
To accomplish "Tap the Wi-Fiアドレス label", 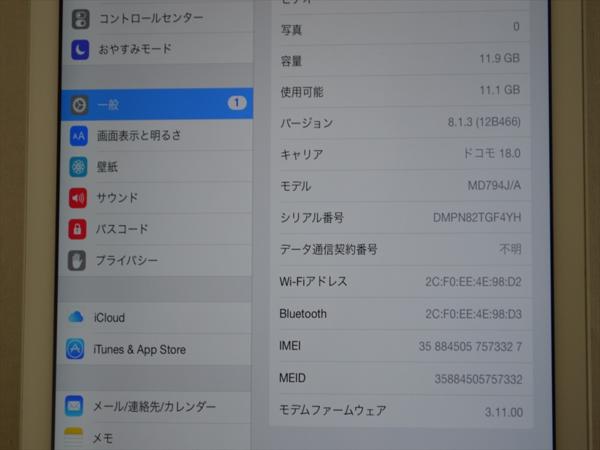I will pos(313,281).
